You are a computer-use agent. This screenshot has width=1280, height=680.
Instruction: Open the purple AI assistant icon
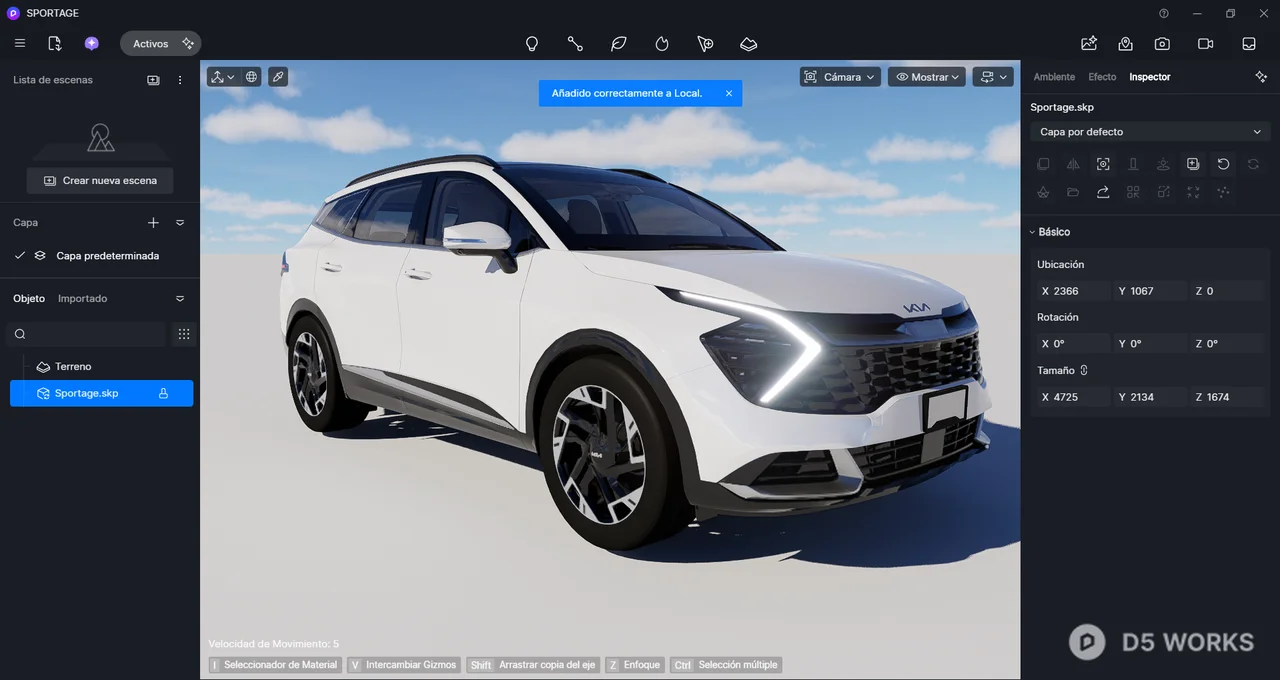tap(91, 44)
